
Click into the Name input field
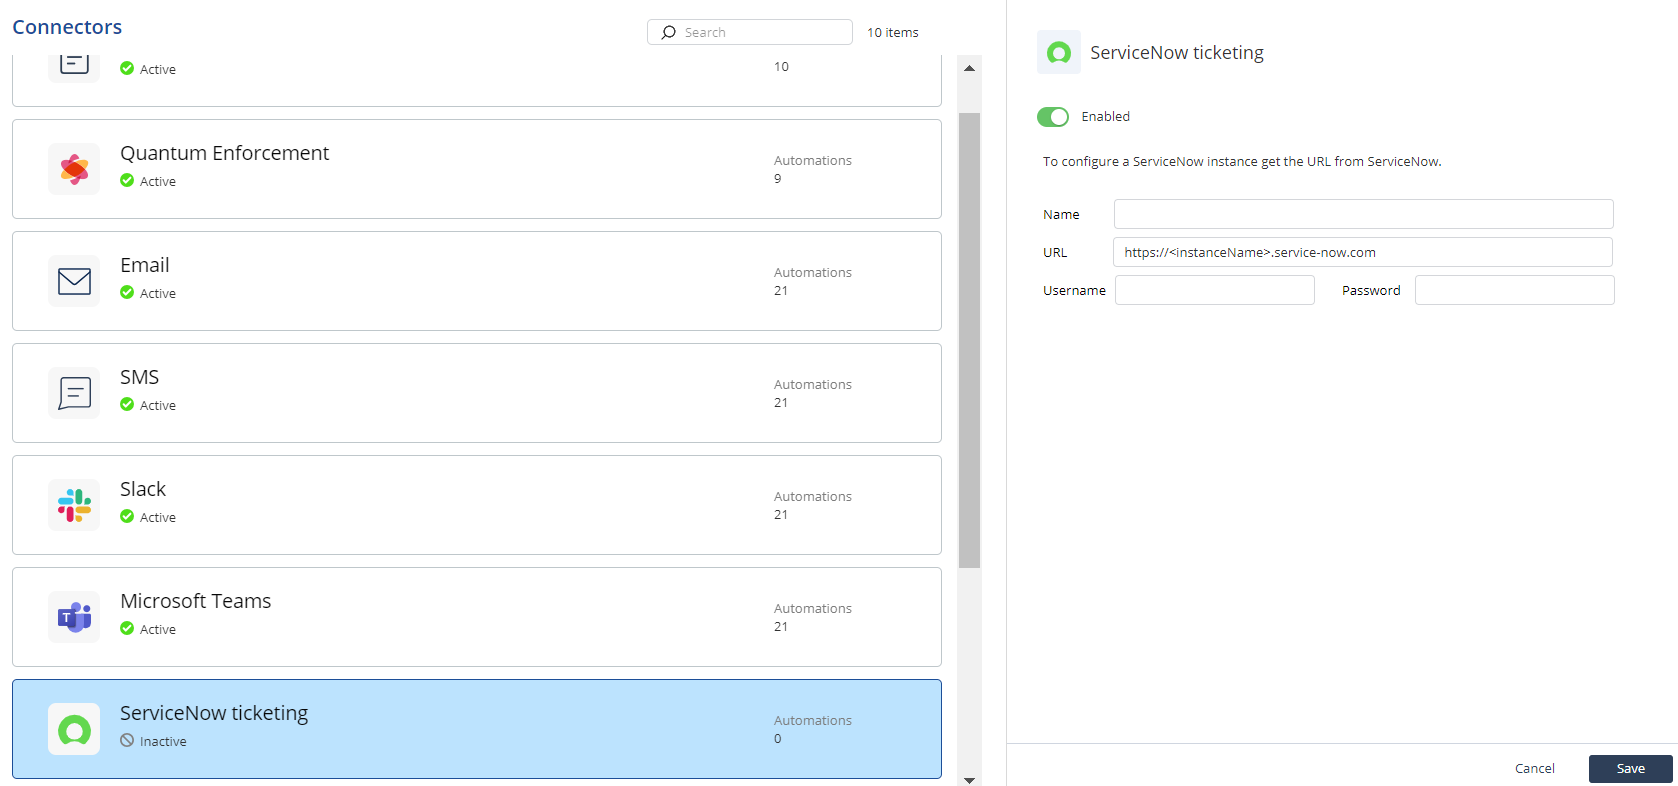pos(1364,214)
